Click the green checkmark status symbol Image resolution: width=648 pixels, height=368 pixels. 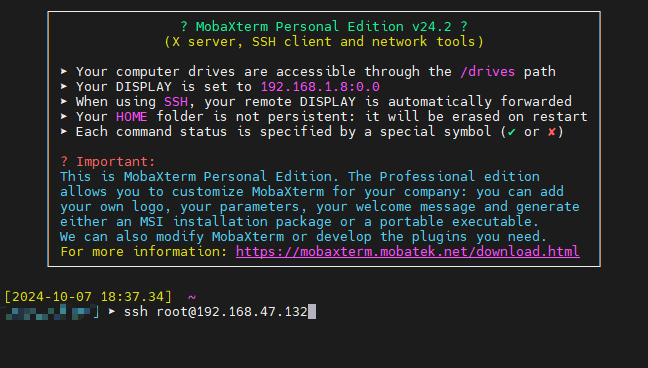(512, 132)
